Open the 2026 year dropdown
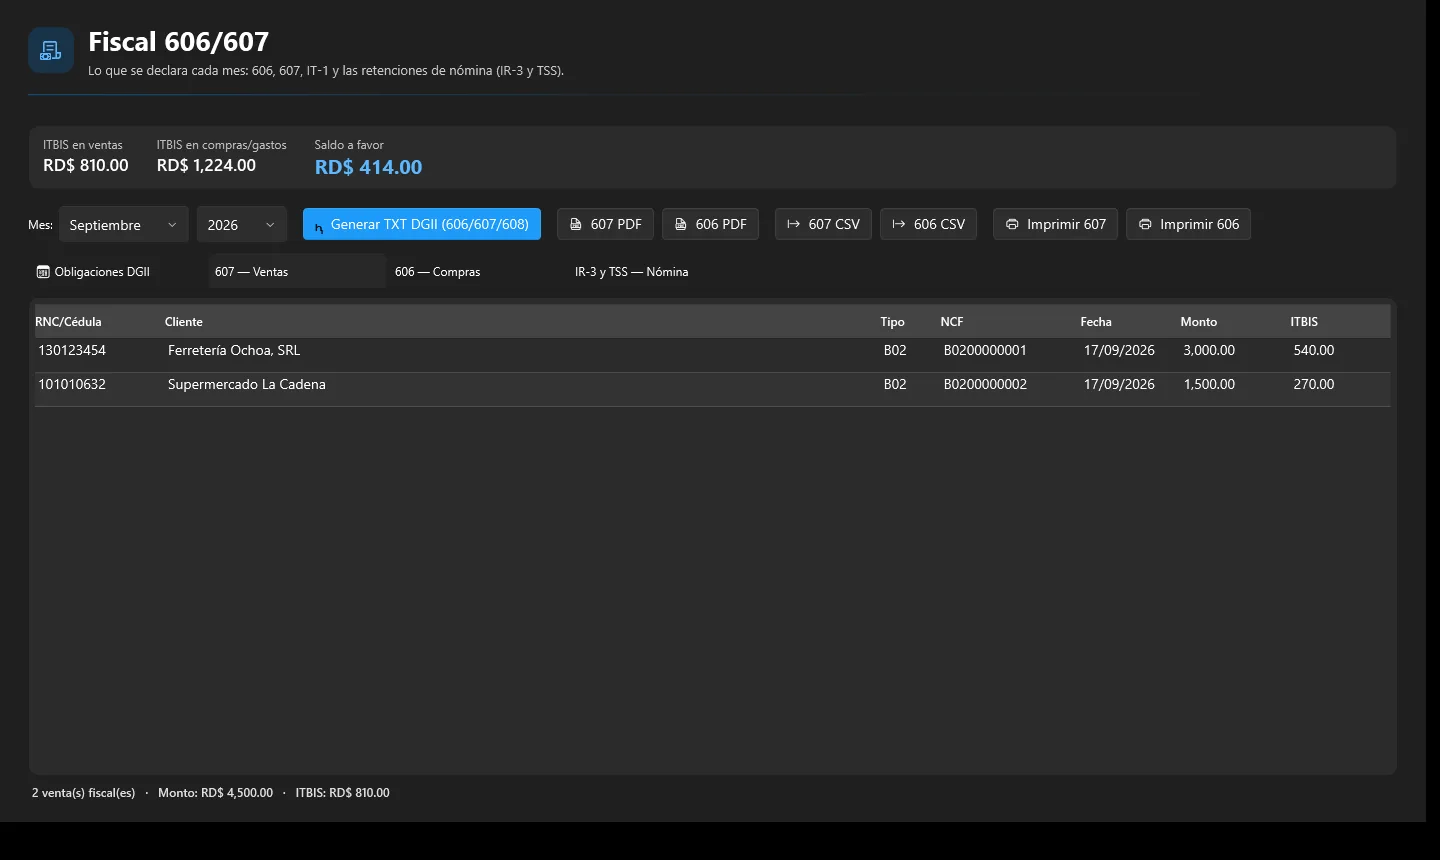Image resolution: width=1440 pixels, height=860 pixels. coord(242,225)
